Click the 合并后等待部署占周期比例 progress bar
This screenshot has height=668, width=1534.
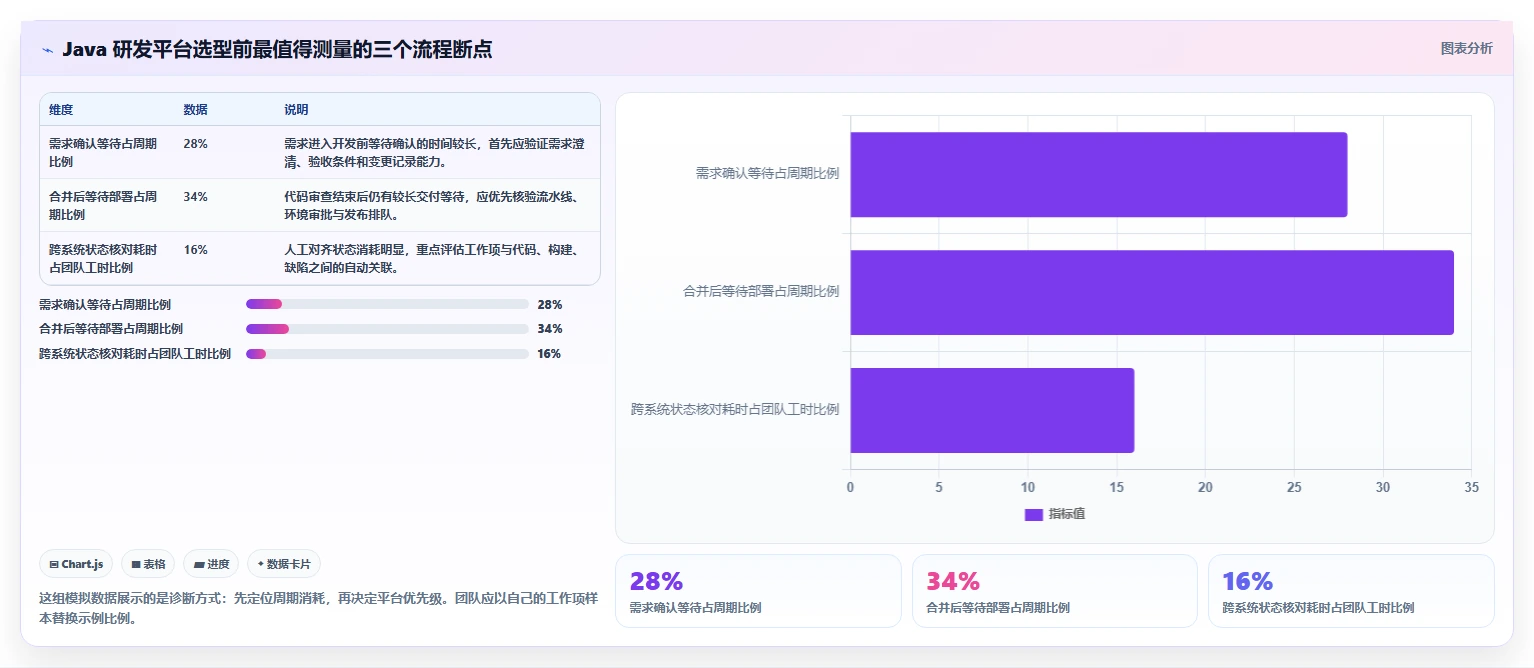[387, 329]
